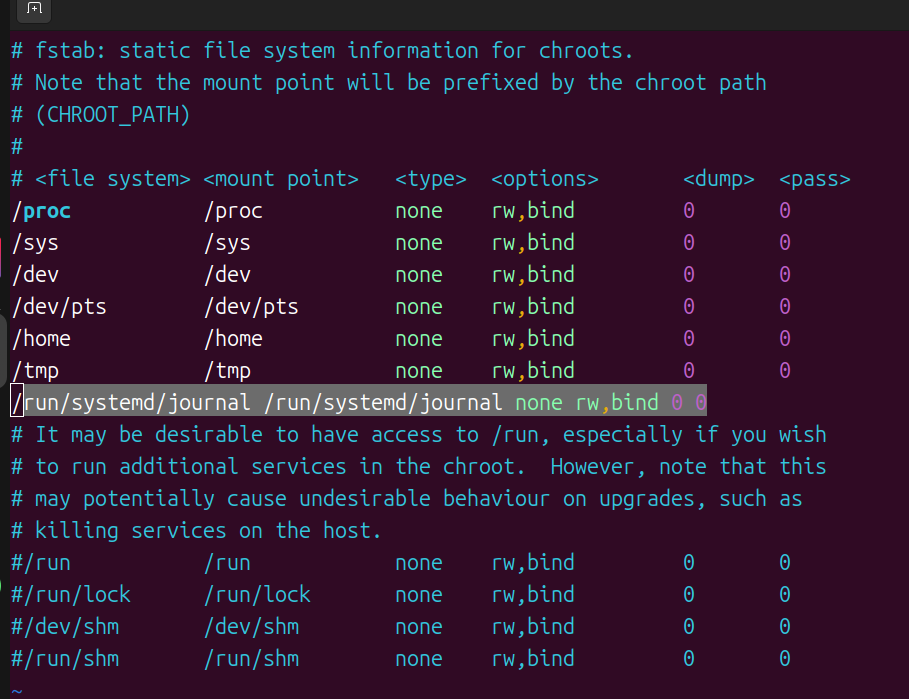Click the commented #/run file system entry
Screen dimensions: 909x699
(x=41, y=563)
